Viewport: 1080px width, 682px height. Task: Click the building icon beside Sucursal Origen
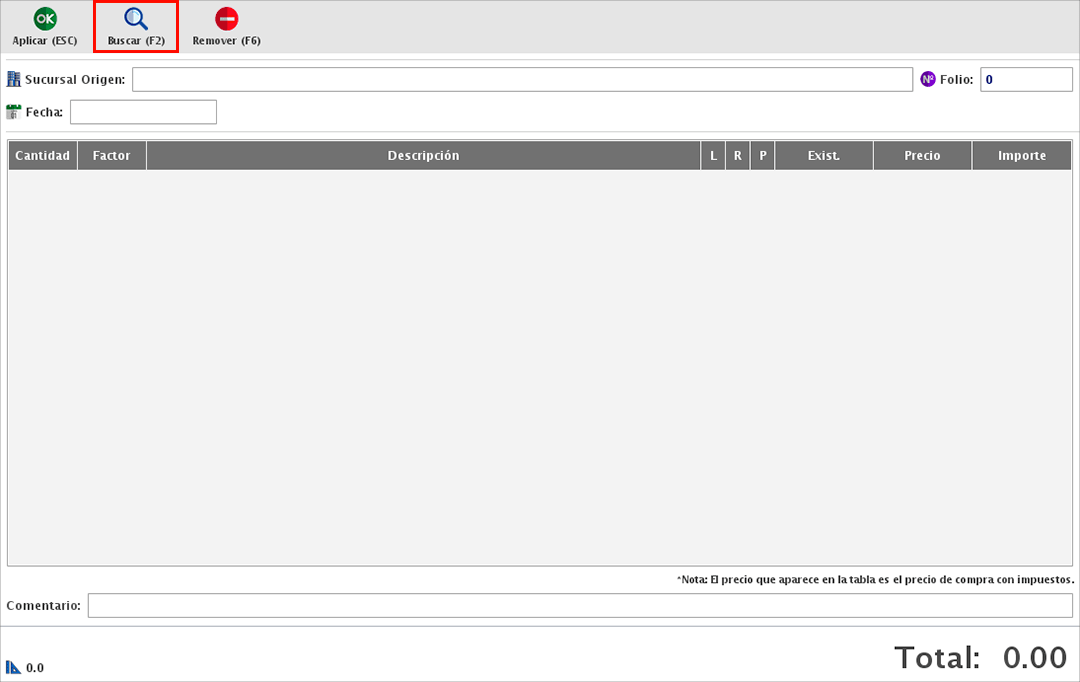(x=14, y=79)
